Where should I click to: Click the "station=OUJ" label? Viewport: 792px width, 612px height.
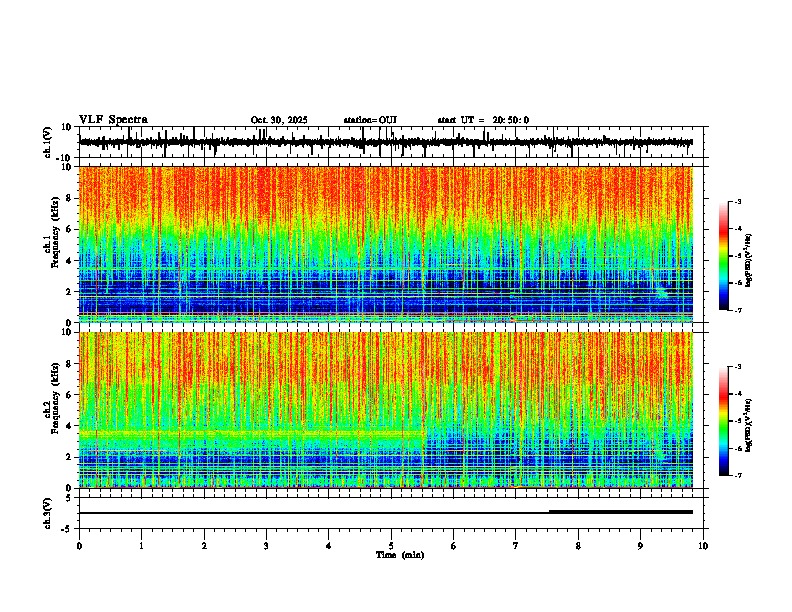point(370,120)
